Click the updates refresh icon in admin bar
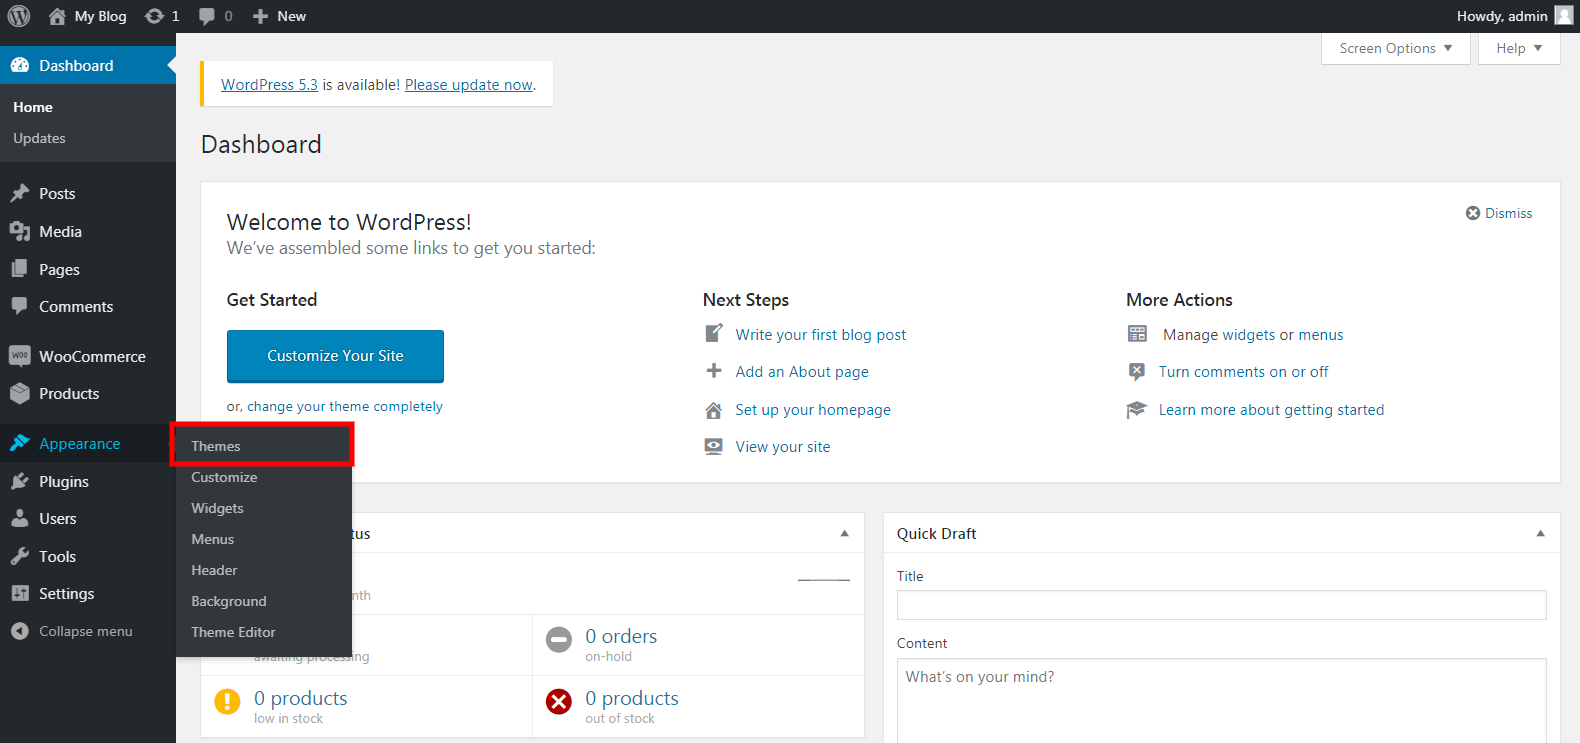 154,16
